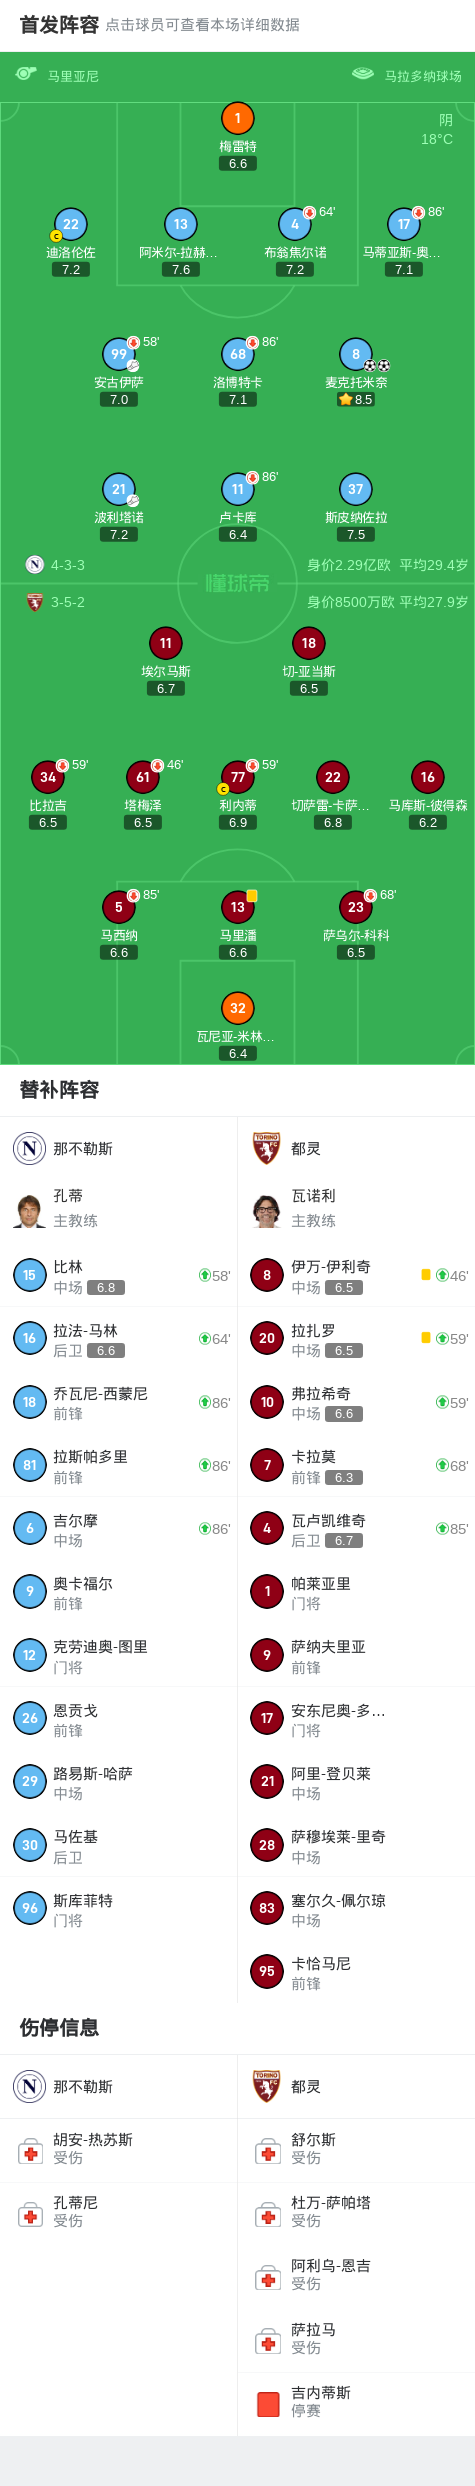The height and width of the screenshot is (2486, 475).
Task: Open substitute 卡拉莫 number 7 entry
Action: tap(356, 1465)
